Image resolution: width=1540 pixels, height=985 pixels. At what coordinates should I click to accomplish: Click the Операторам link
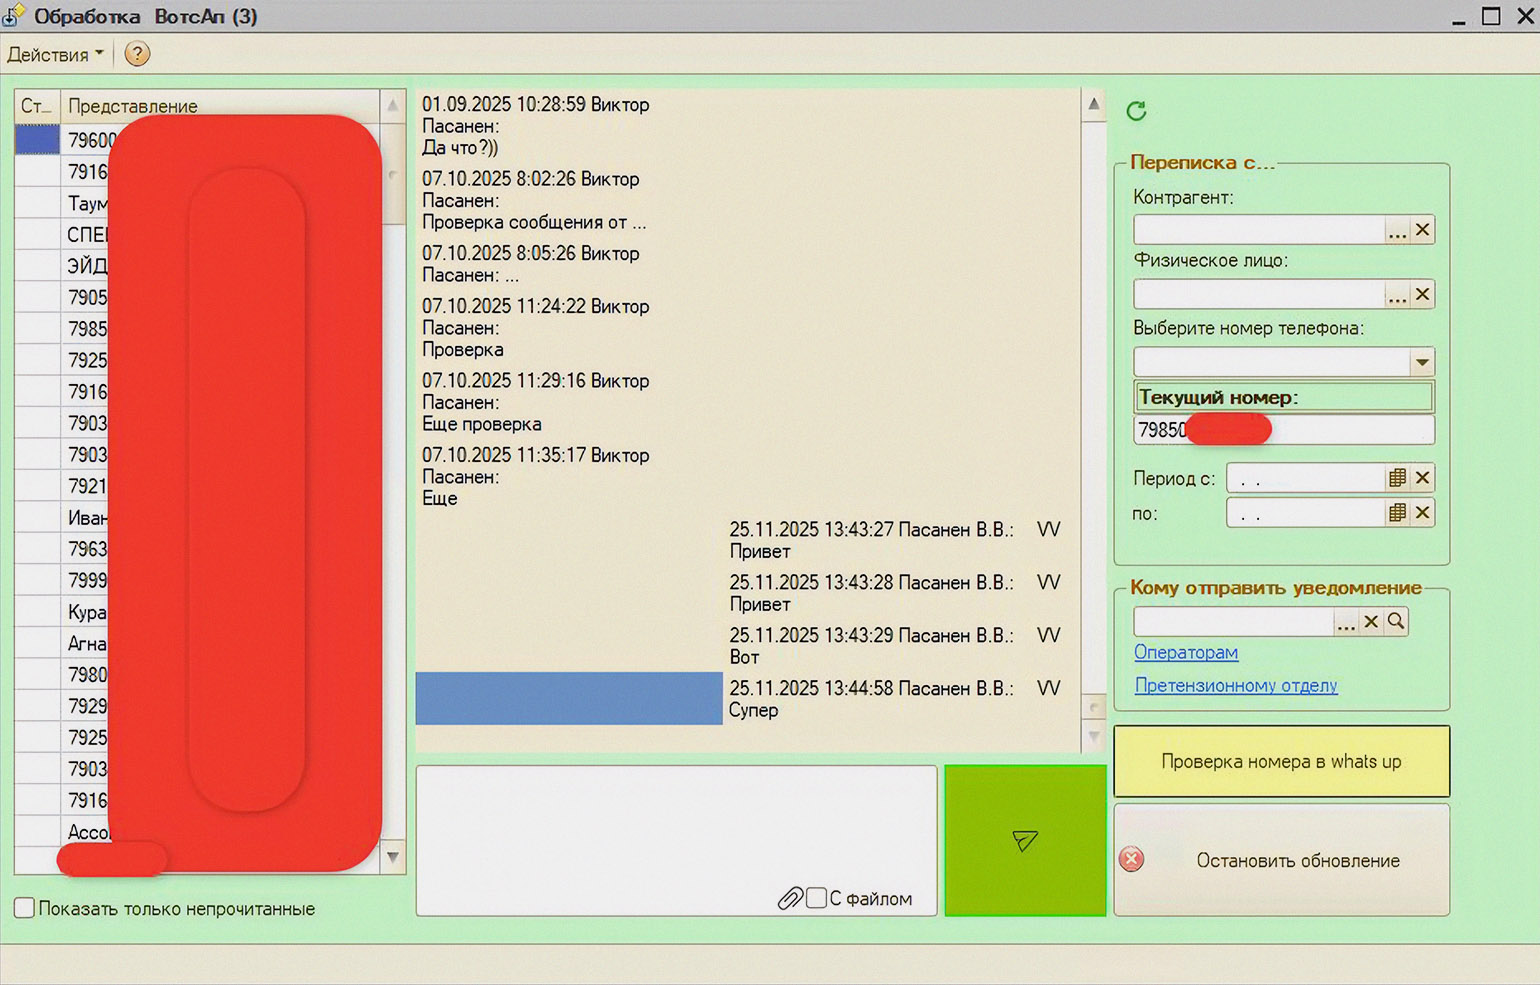click(x=1185, y=652)
